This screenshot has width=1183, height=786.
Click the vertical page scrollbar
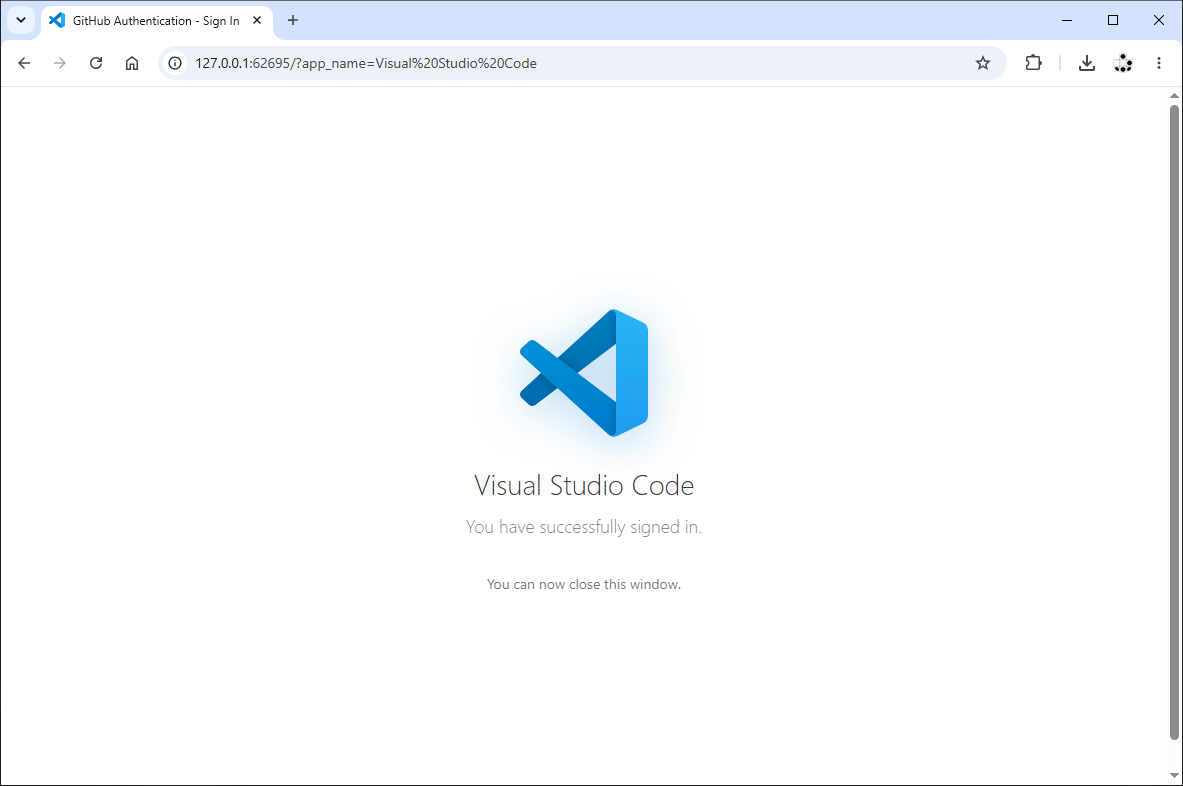(x=1174, y=422)
